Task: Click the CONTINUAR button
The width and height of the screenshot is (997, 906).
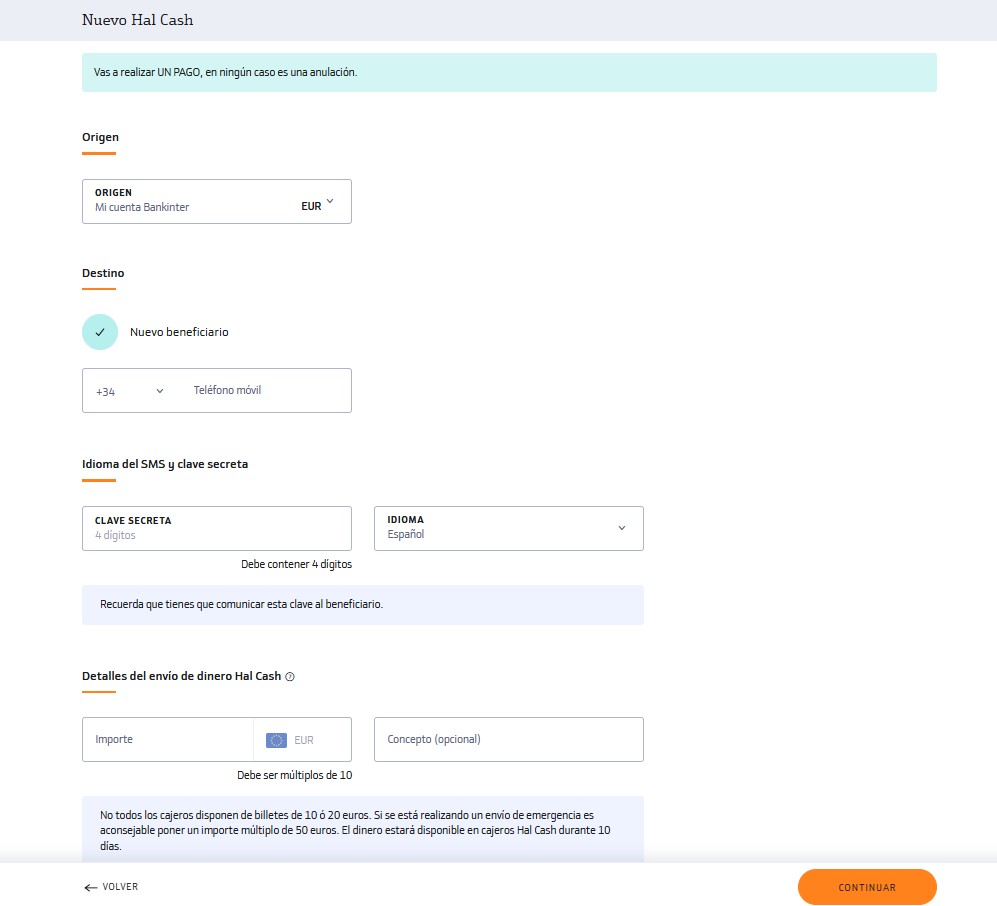Action: click(x=867, y=887)
